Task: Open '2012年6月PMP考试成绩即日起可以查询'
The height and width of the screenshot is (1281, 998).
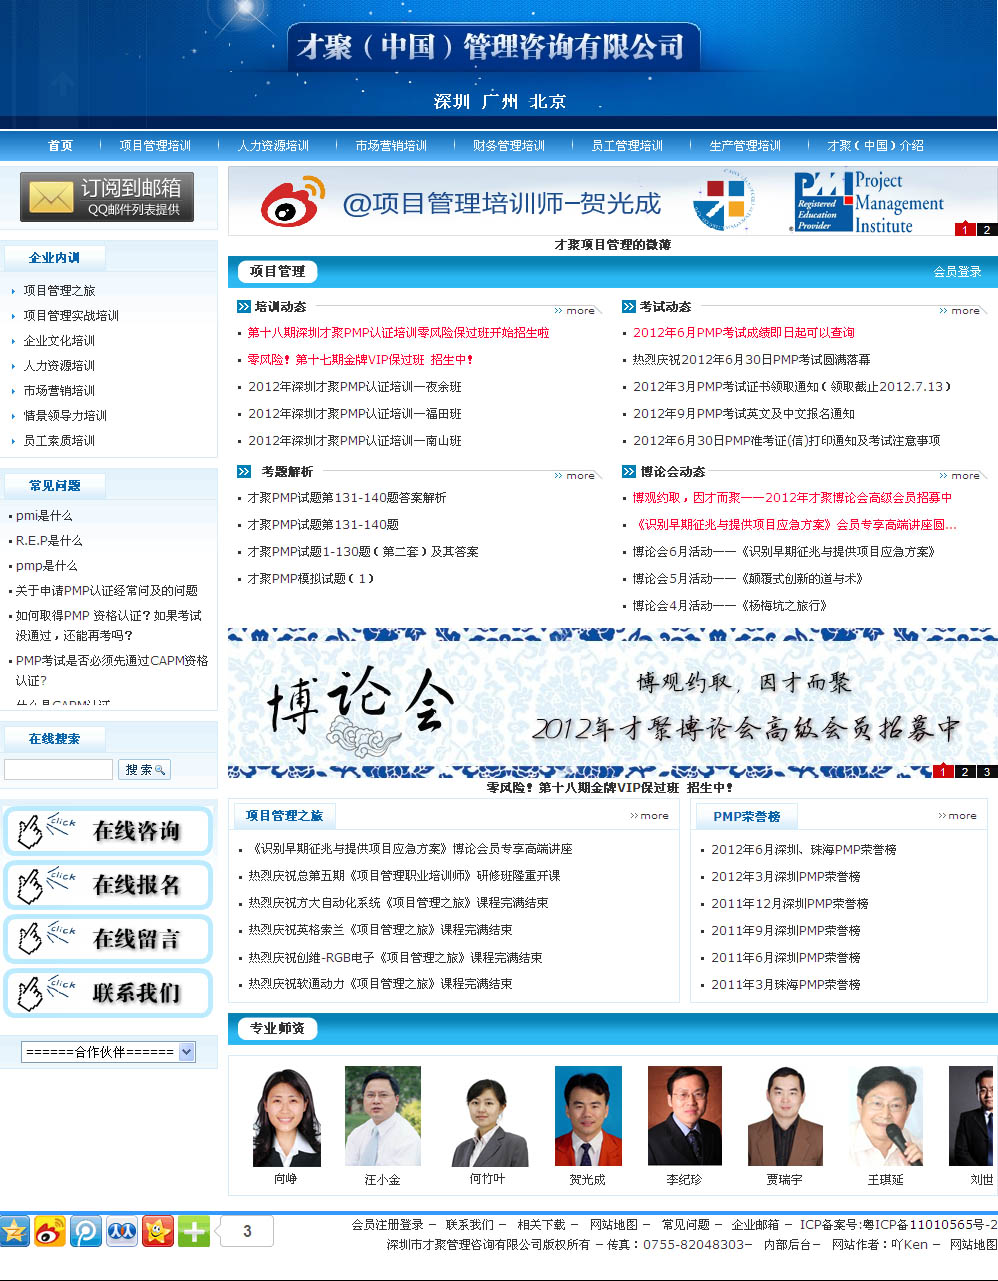Action: click(x=744, y=333)
